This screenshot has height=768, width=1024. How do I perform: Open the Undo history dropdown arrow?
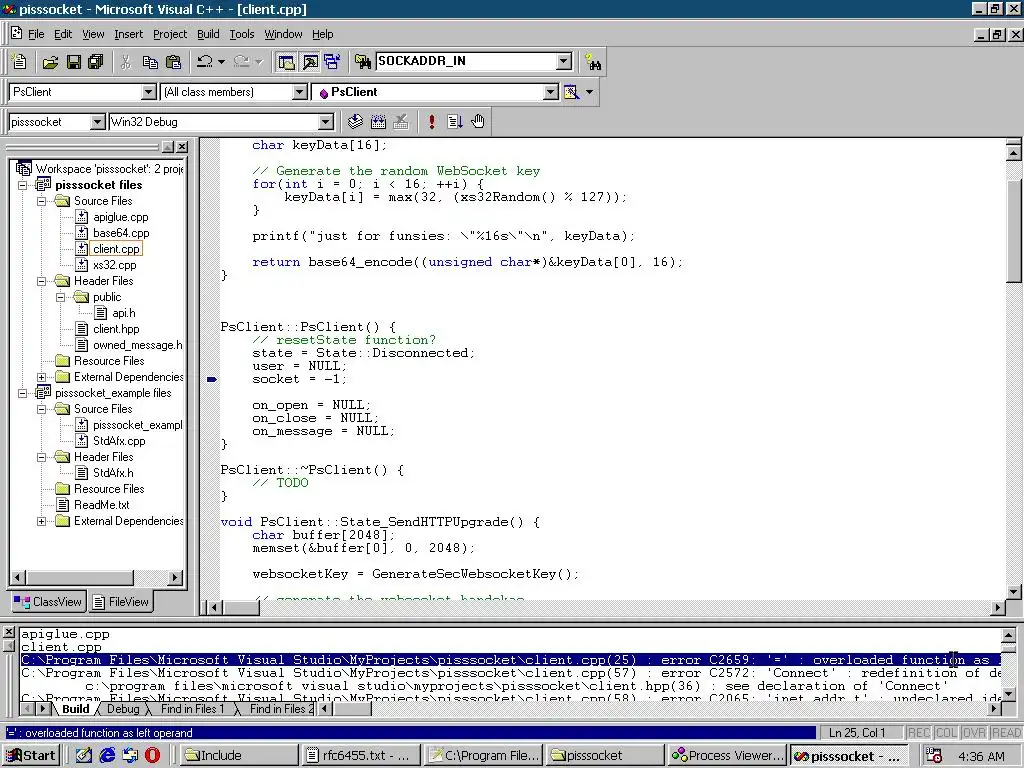coord(221,62)
